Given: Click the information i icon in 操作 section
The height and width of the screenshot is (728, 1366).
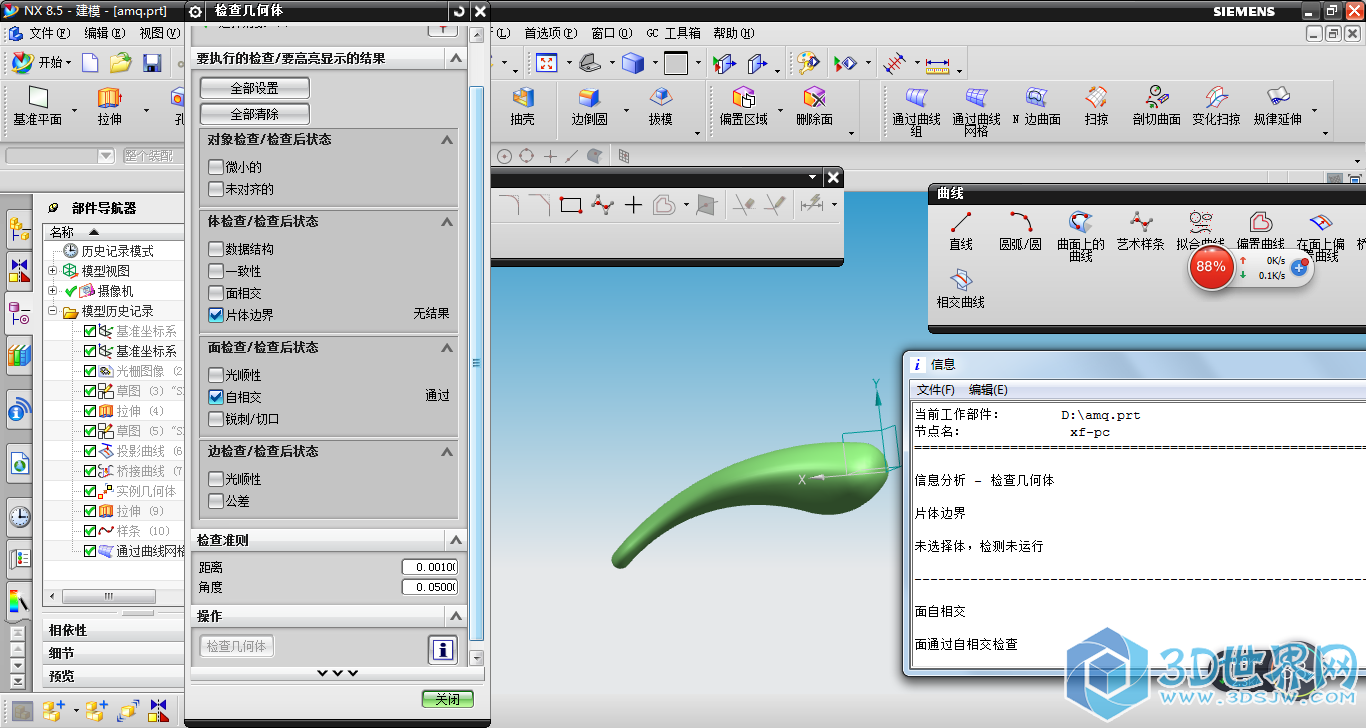Looking at the screenshot, I should tap(443, 650).
